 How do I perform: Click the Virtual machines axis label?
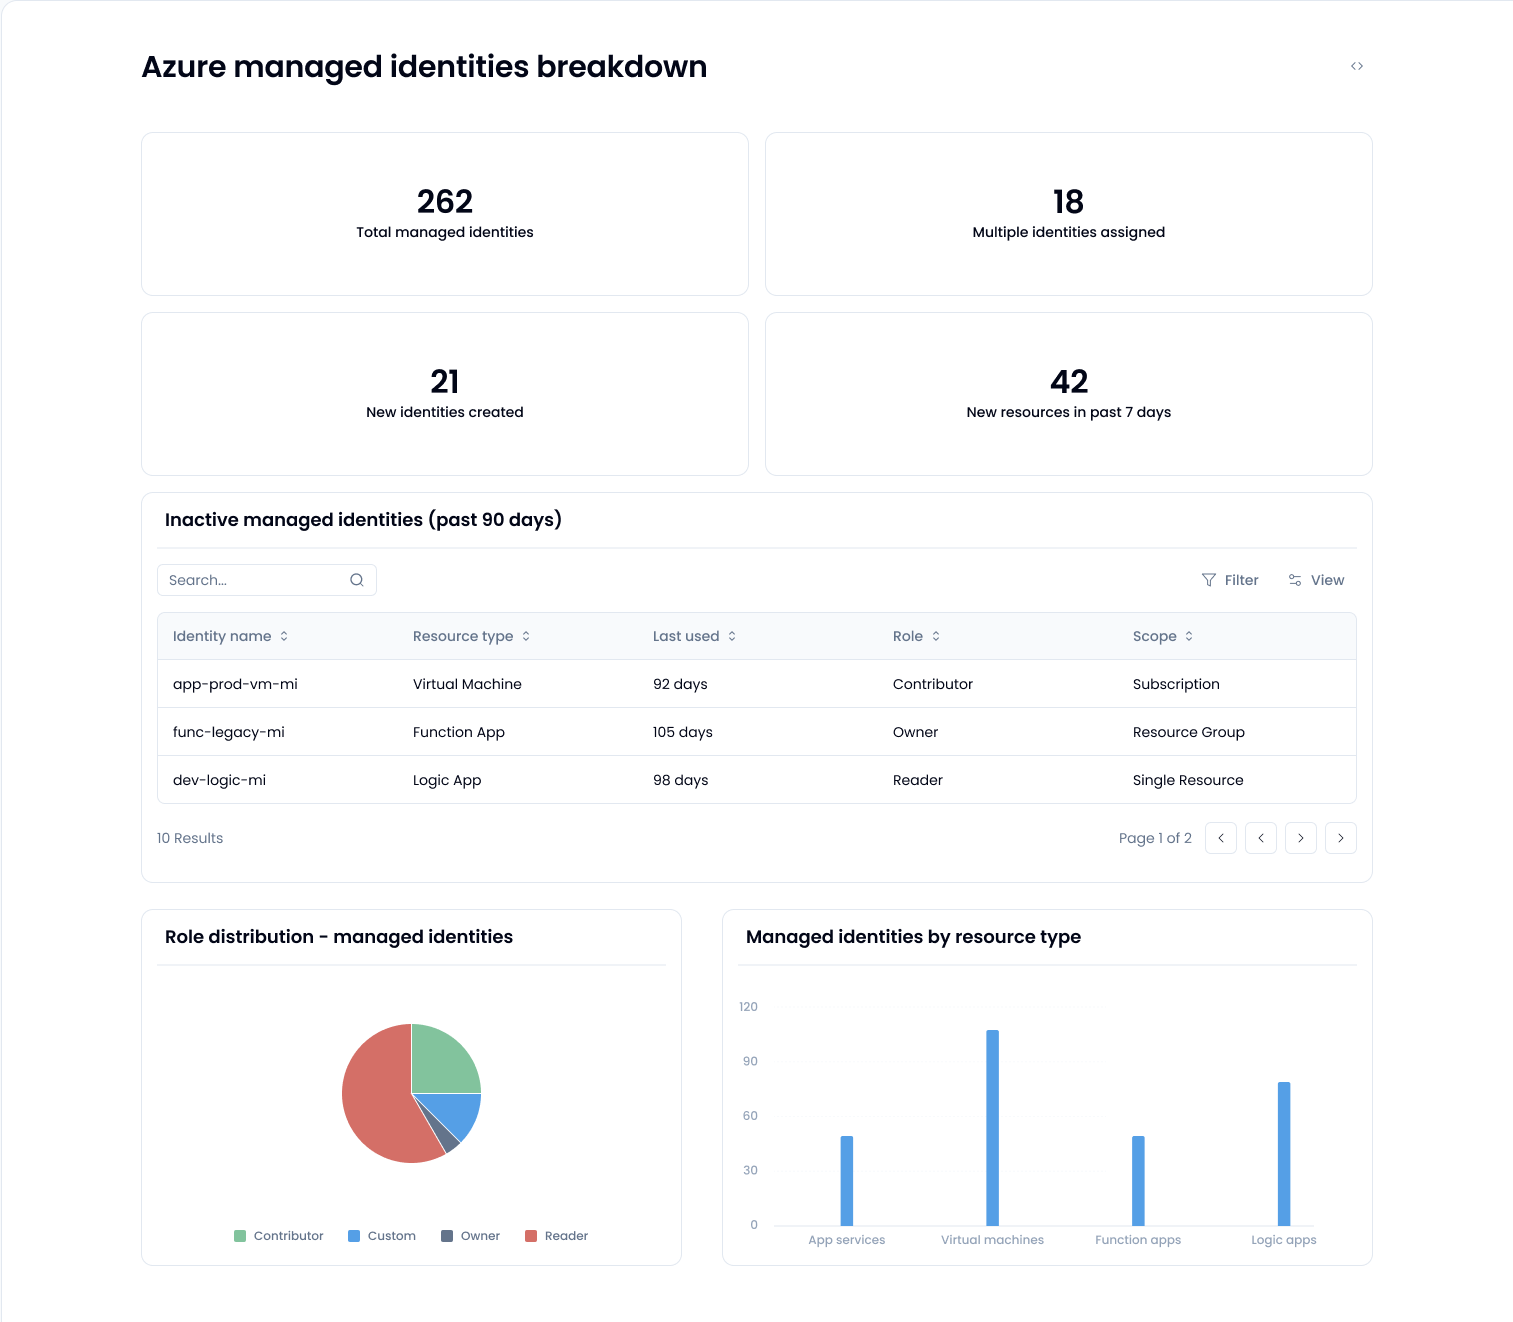992,1240
